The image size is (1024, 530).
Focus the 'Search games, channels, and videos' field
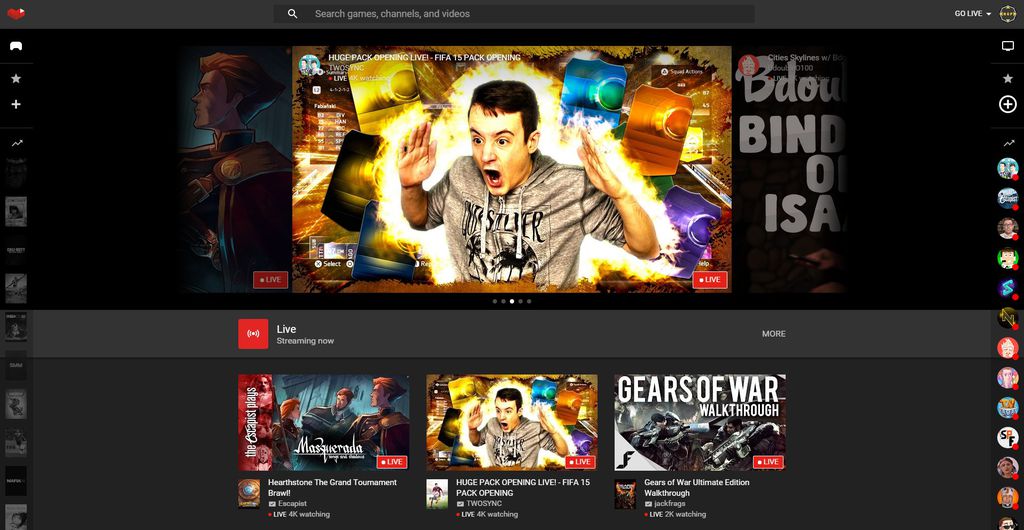(513, 14)
